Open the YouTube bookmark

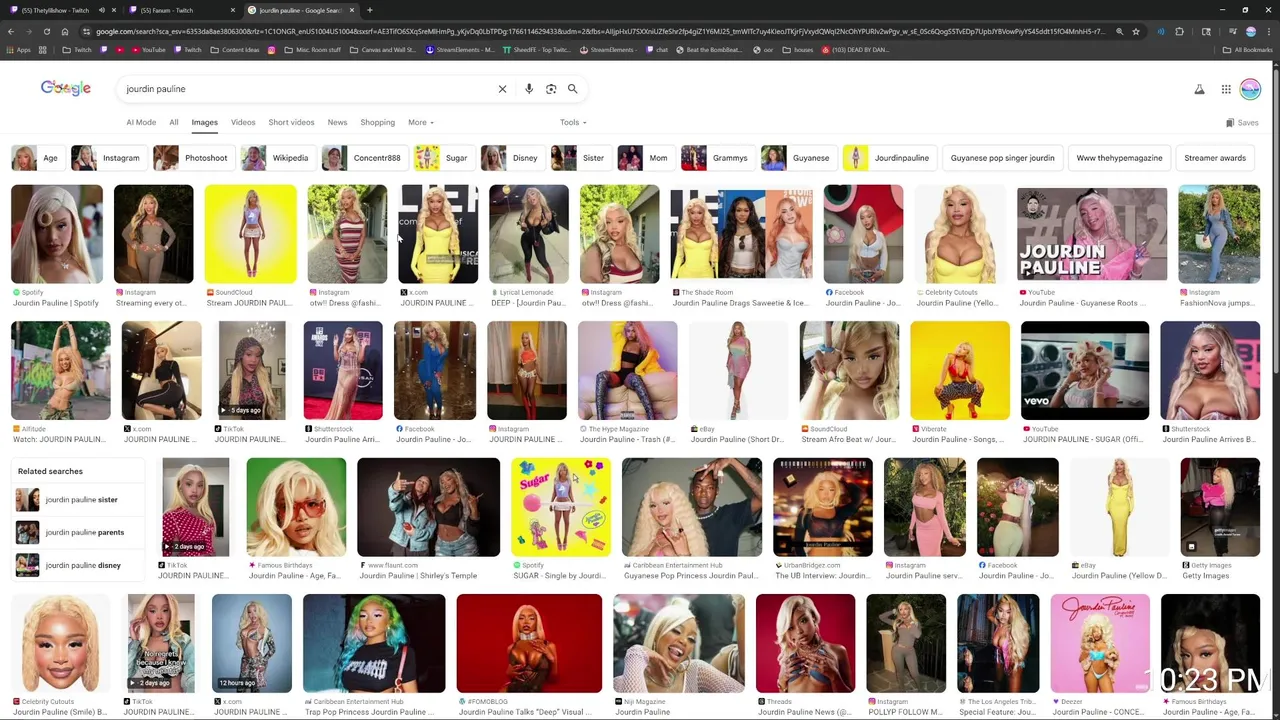click(x=149, y=50)
